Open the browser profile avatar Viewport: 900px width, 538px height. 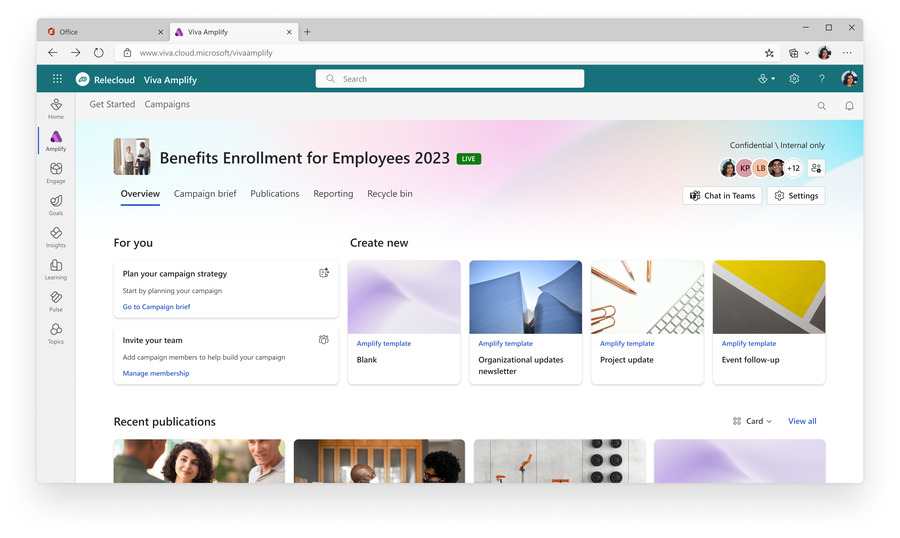tap(824, 53)
